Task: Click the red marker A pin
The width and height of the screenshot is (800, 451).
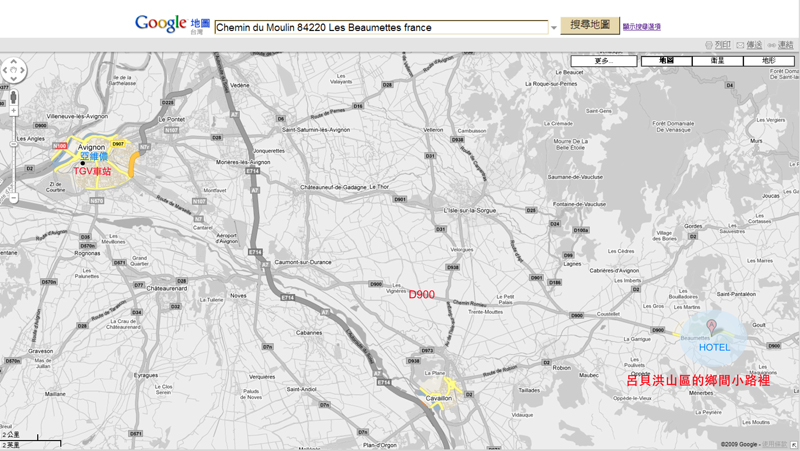Action: (x=711, y=327)
